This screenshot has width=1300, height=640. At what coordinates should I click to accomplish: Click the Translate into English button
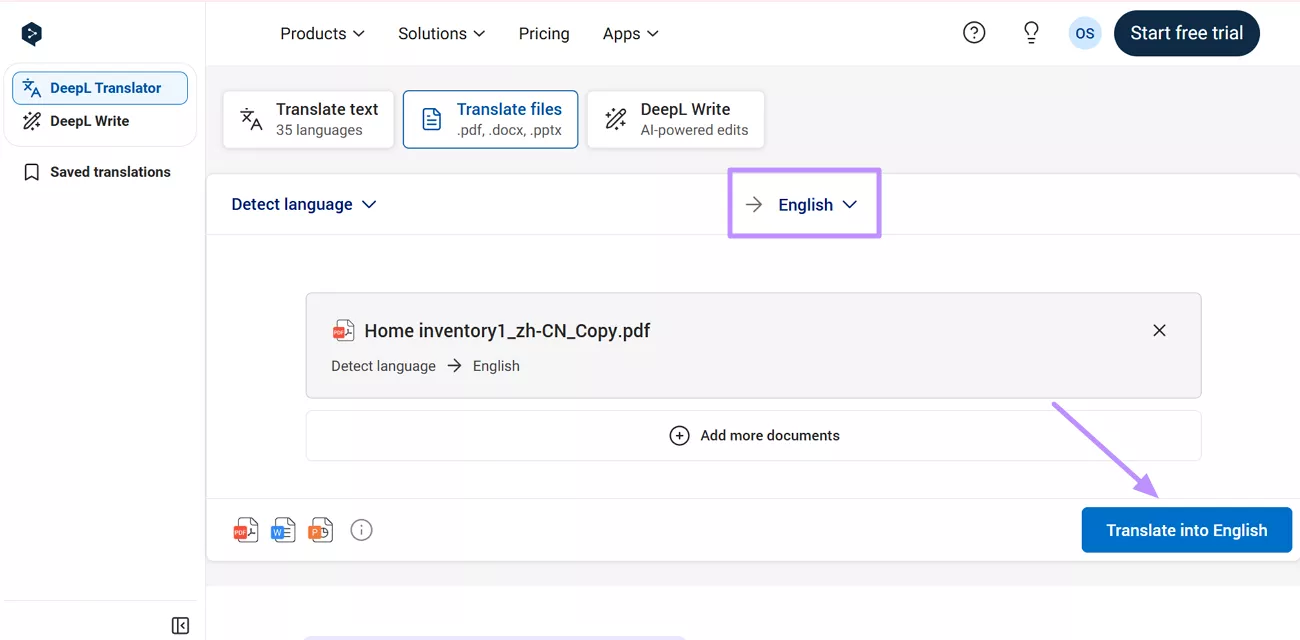pyautogui.click(x=1186, y=530)
